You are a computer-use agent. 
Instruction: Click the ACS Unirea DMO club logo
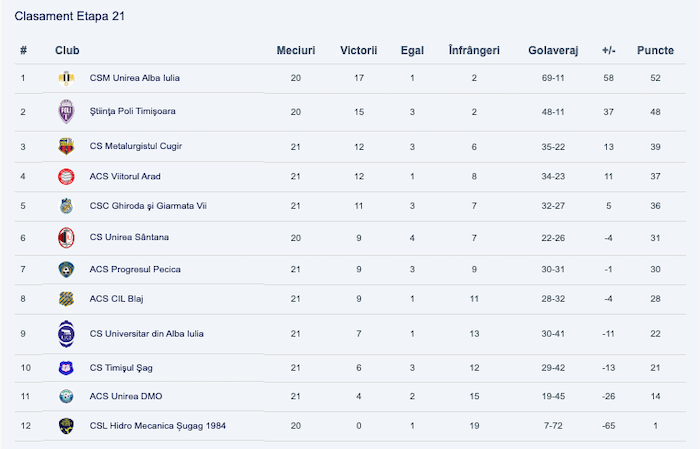click(x=66, y=397)
